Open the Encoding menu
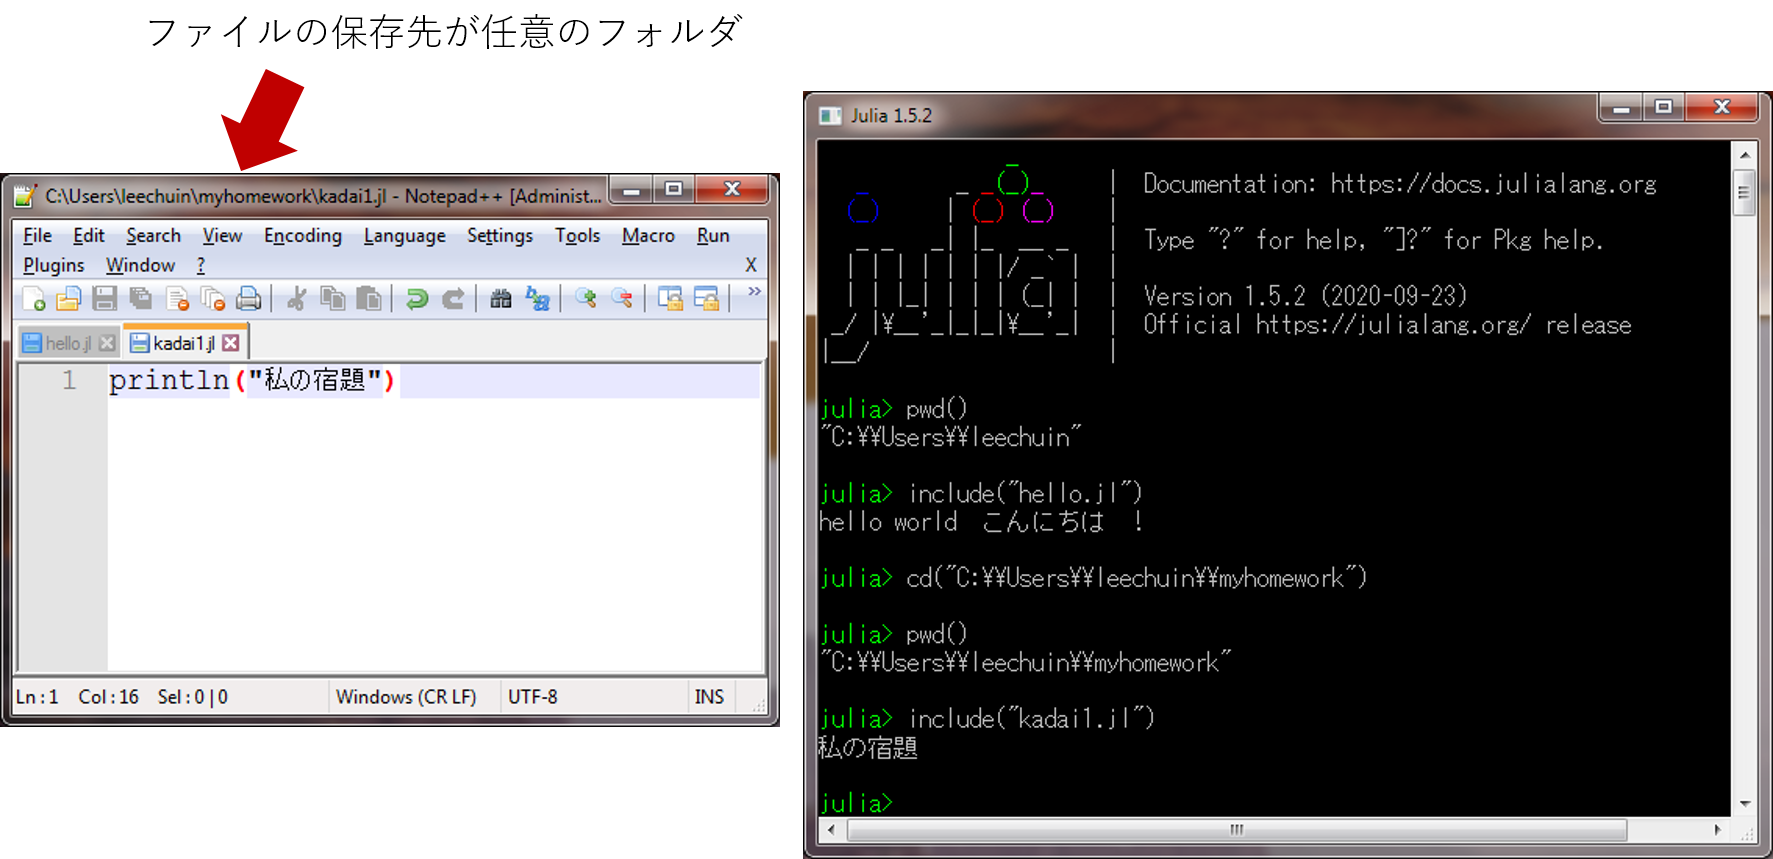The width and height of the screenshot is (1773, 859). click(x=303, y=236)
